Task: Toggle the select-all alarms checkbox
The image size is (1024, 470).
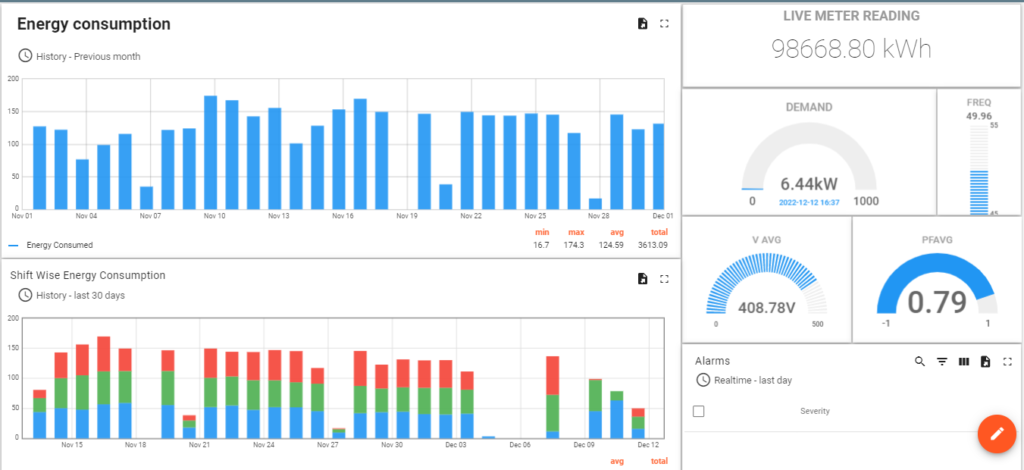Action: click(x=698, y=411)
